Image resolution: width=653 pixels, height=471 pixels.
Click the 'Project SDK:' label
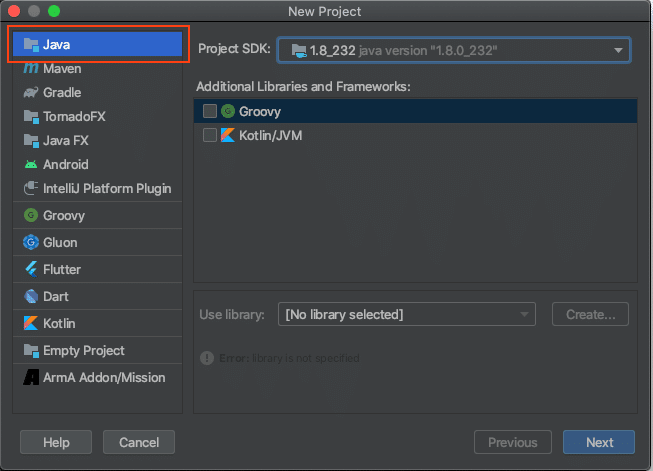point(234,49)
